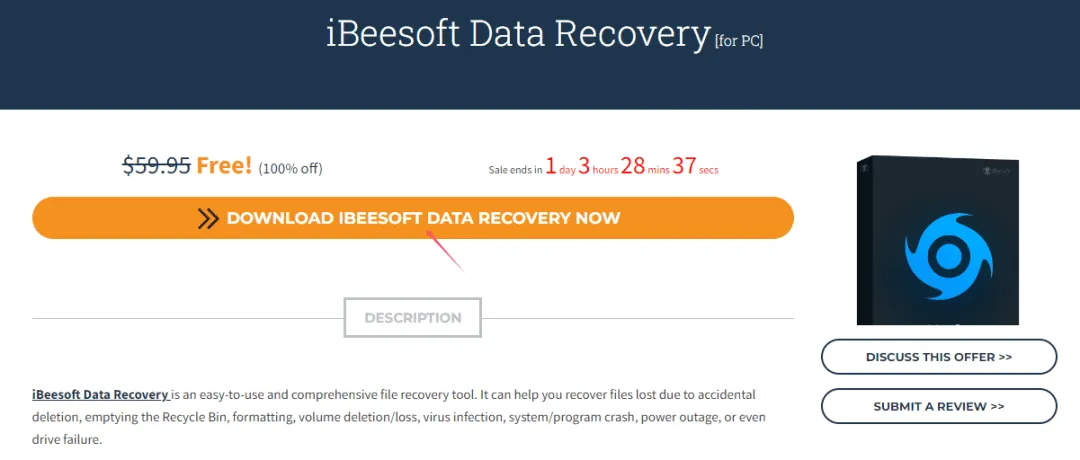
Task: Download iBeesoft Data Recovery Now
Action: (x=413, y=218)
